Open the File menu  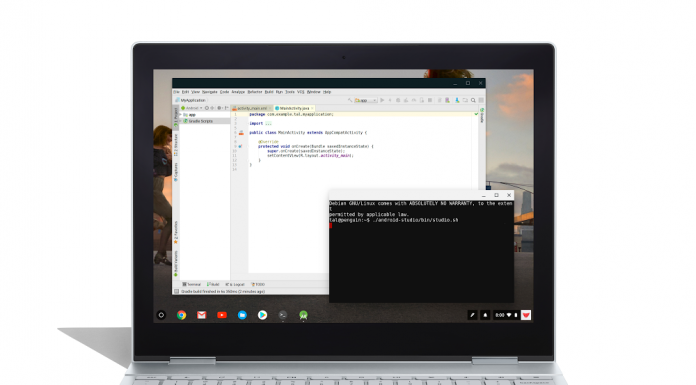click(x=176, y=92)
